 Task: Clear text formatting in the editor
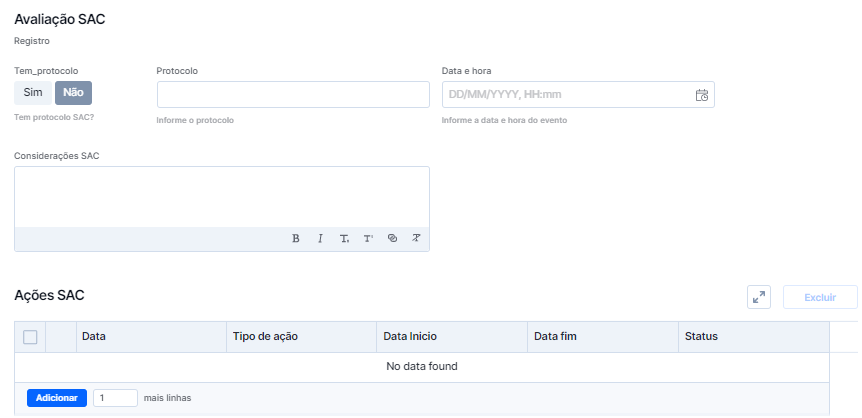417,239
